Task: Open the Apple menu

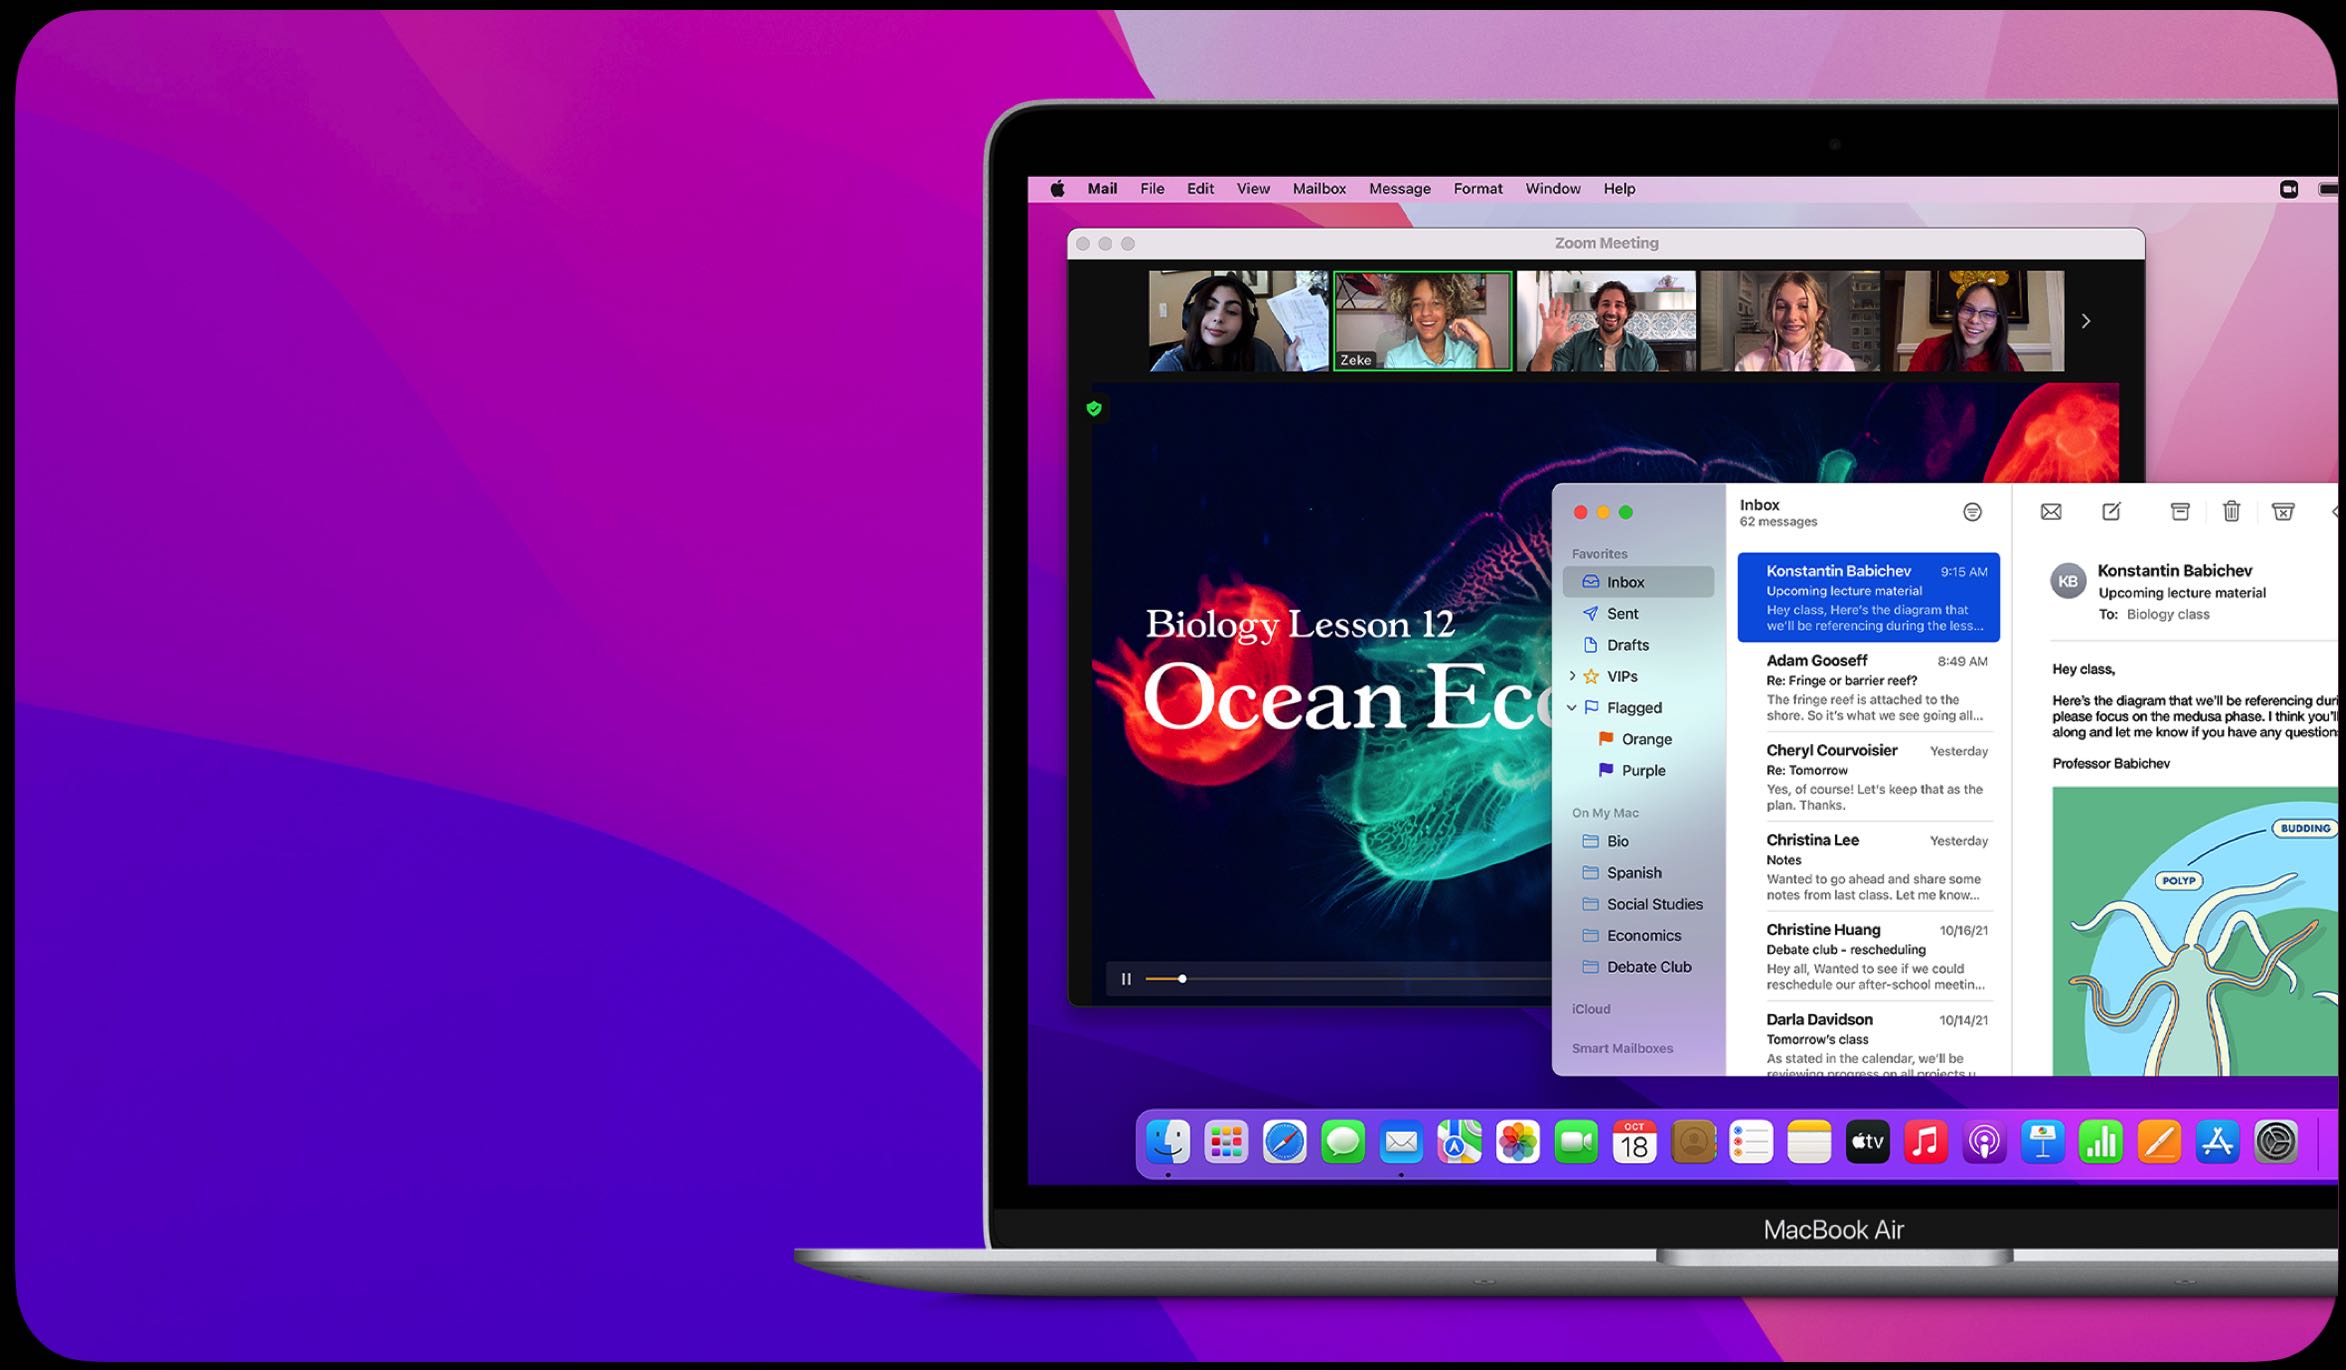Action: [1058, 189]
